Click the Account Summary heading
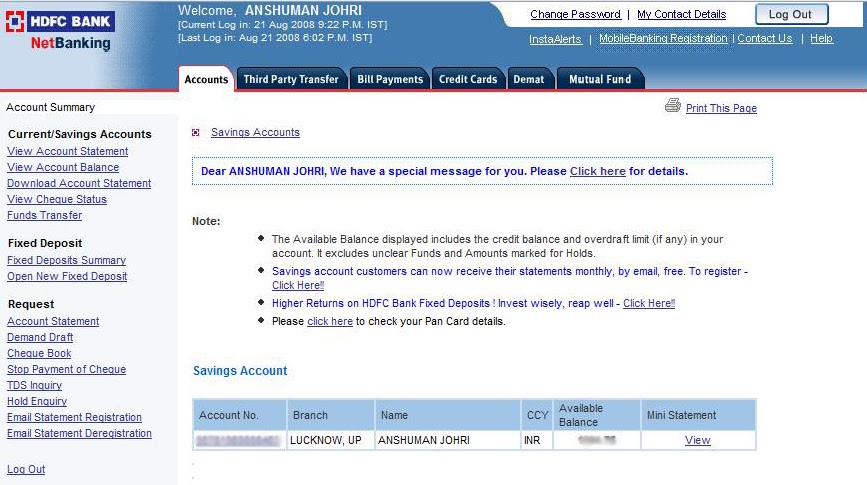This screenshot has width=867, height=485. (x=50, y=107)
